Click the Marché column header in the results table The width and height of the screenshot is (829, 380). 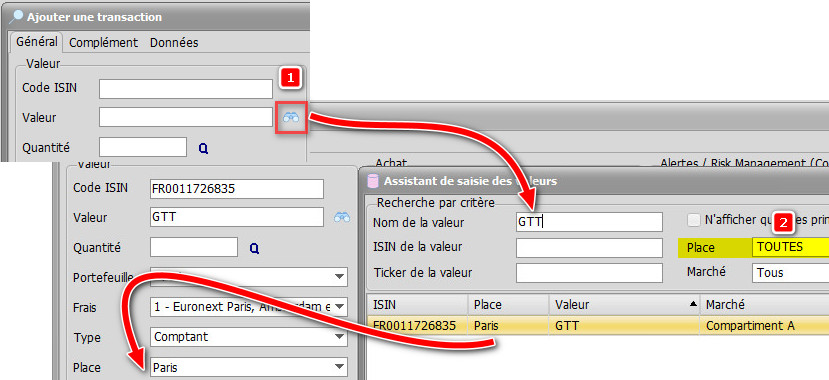coord(764,304)
